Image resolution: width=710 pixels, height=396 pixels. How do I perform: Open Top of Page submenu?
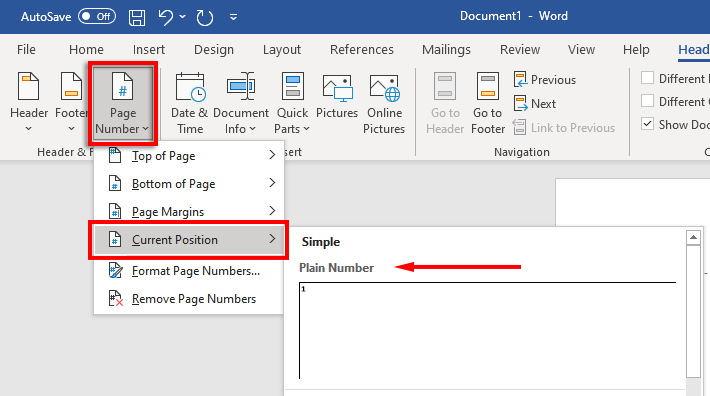click(x=188, y=156)
